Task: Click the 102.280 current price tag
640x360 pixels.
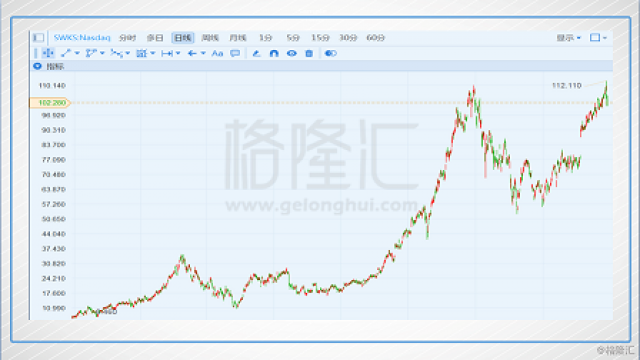Action: (50, 102)
